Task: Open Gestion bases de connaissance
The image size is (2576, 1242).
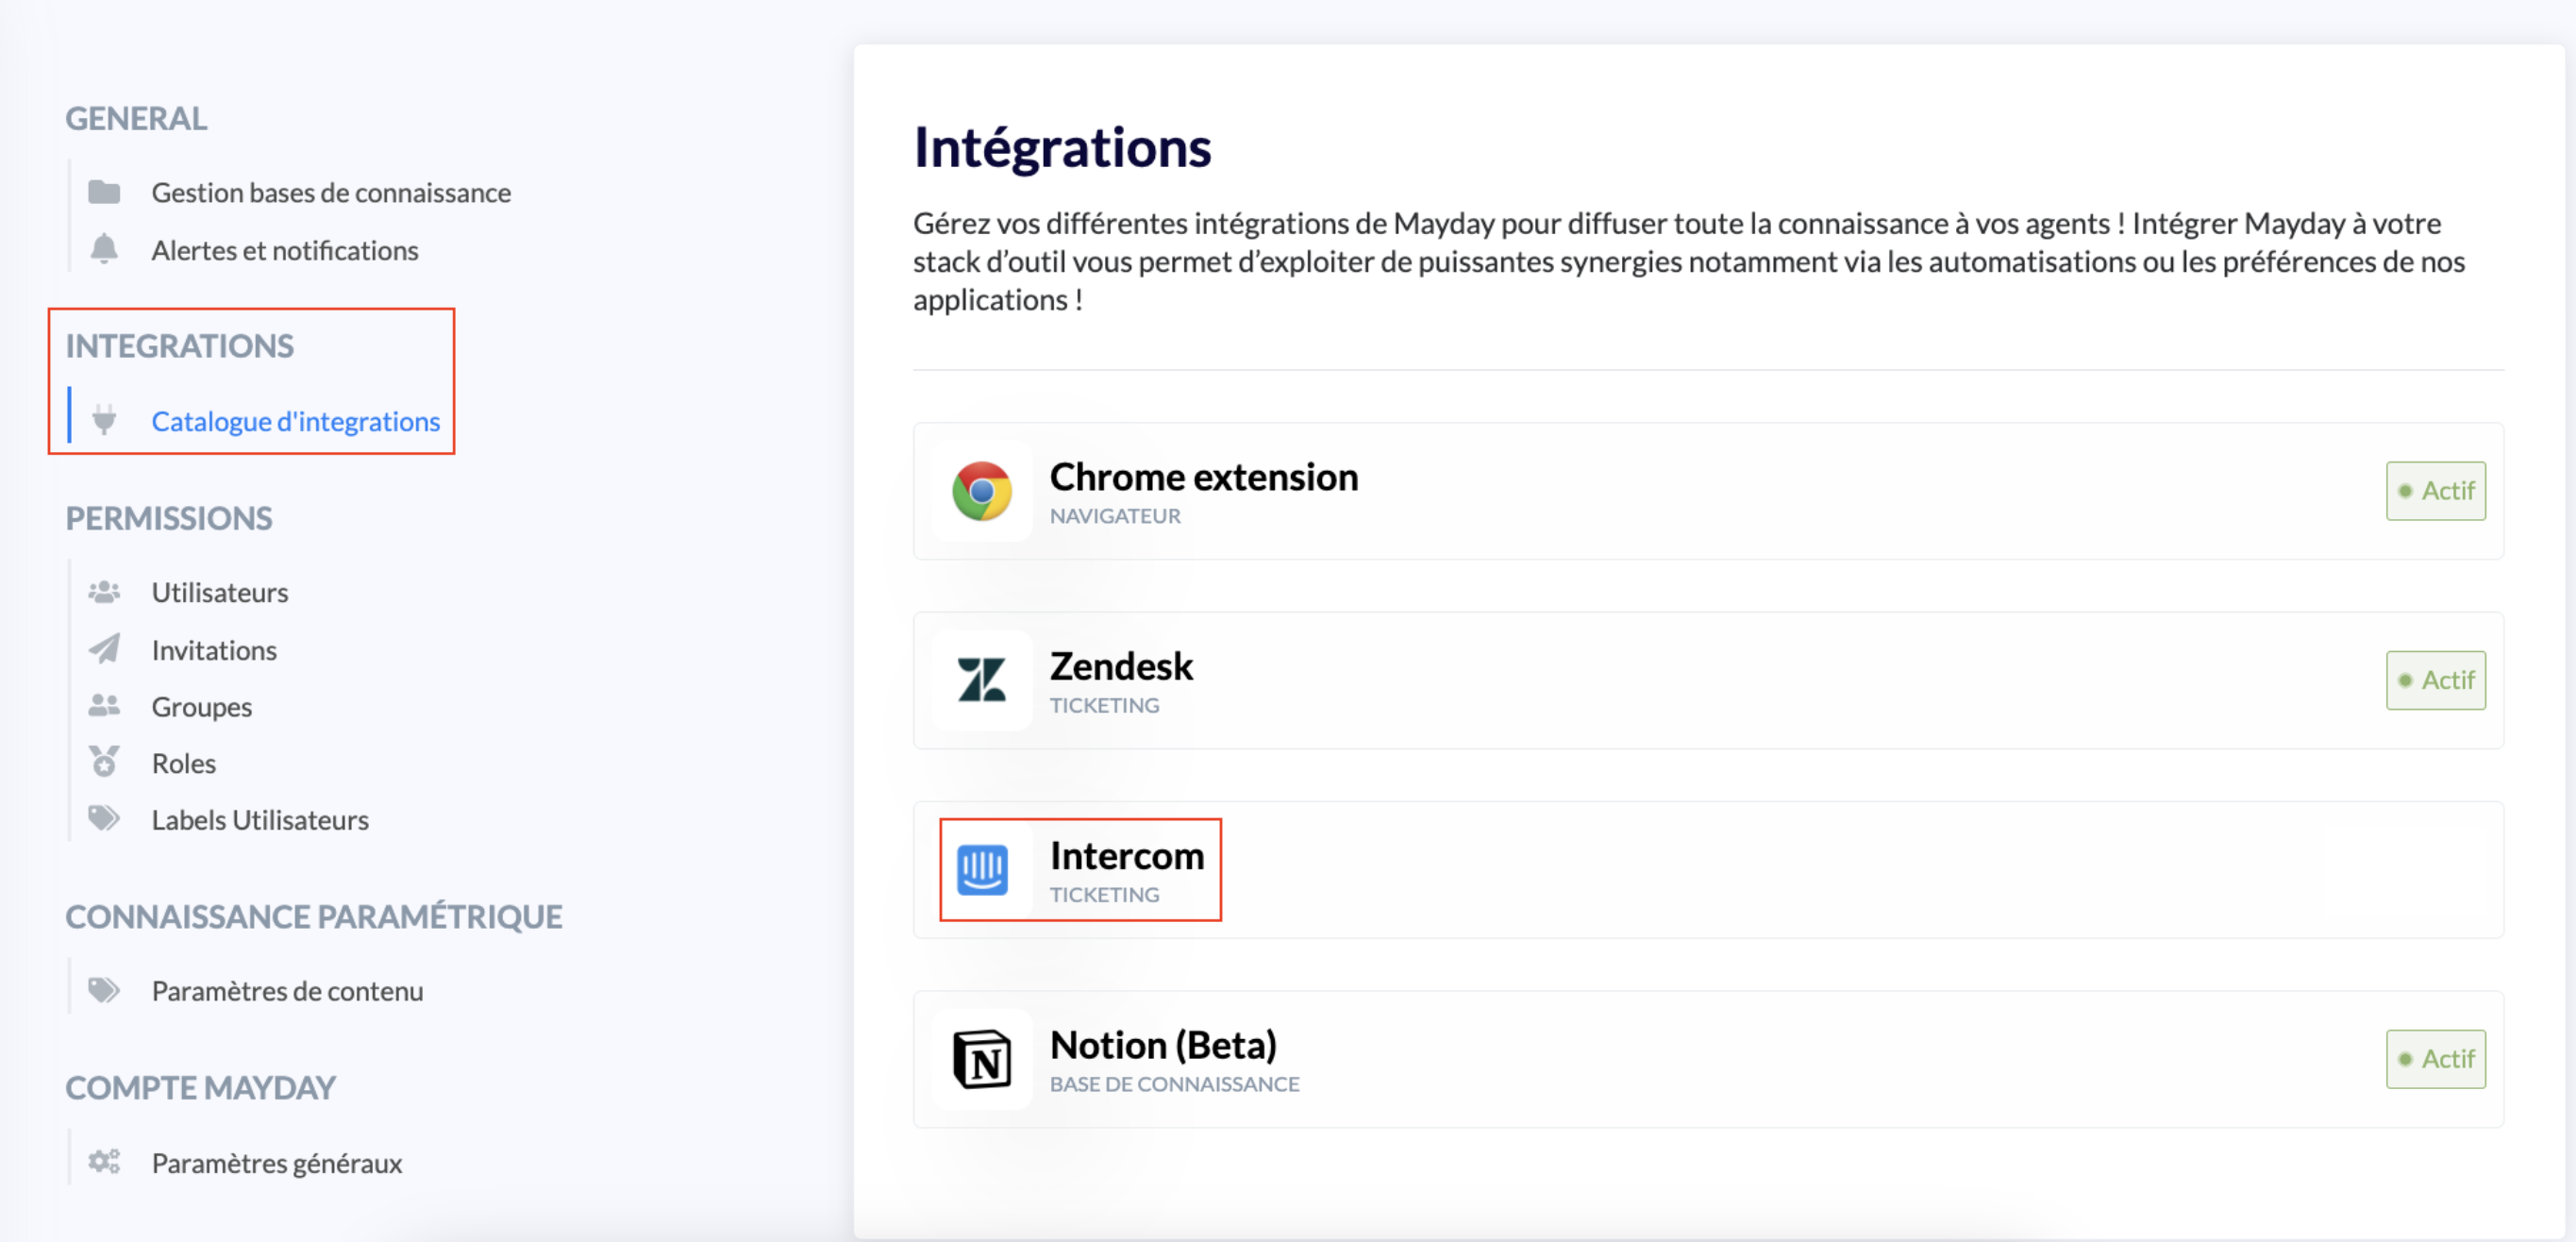Action: [331, 192]
